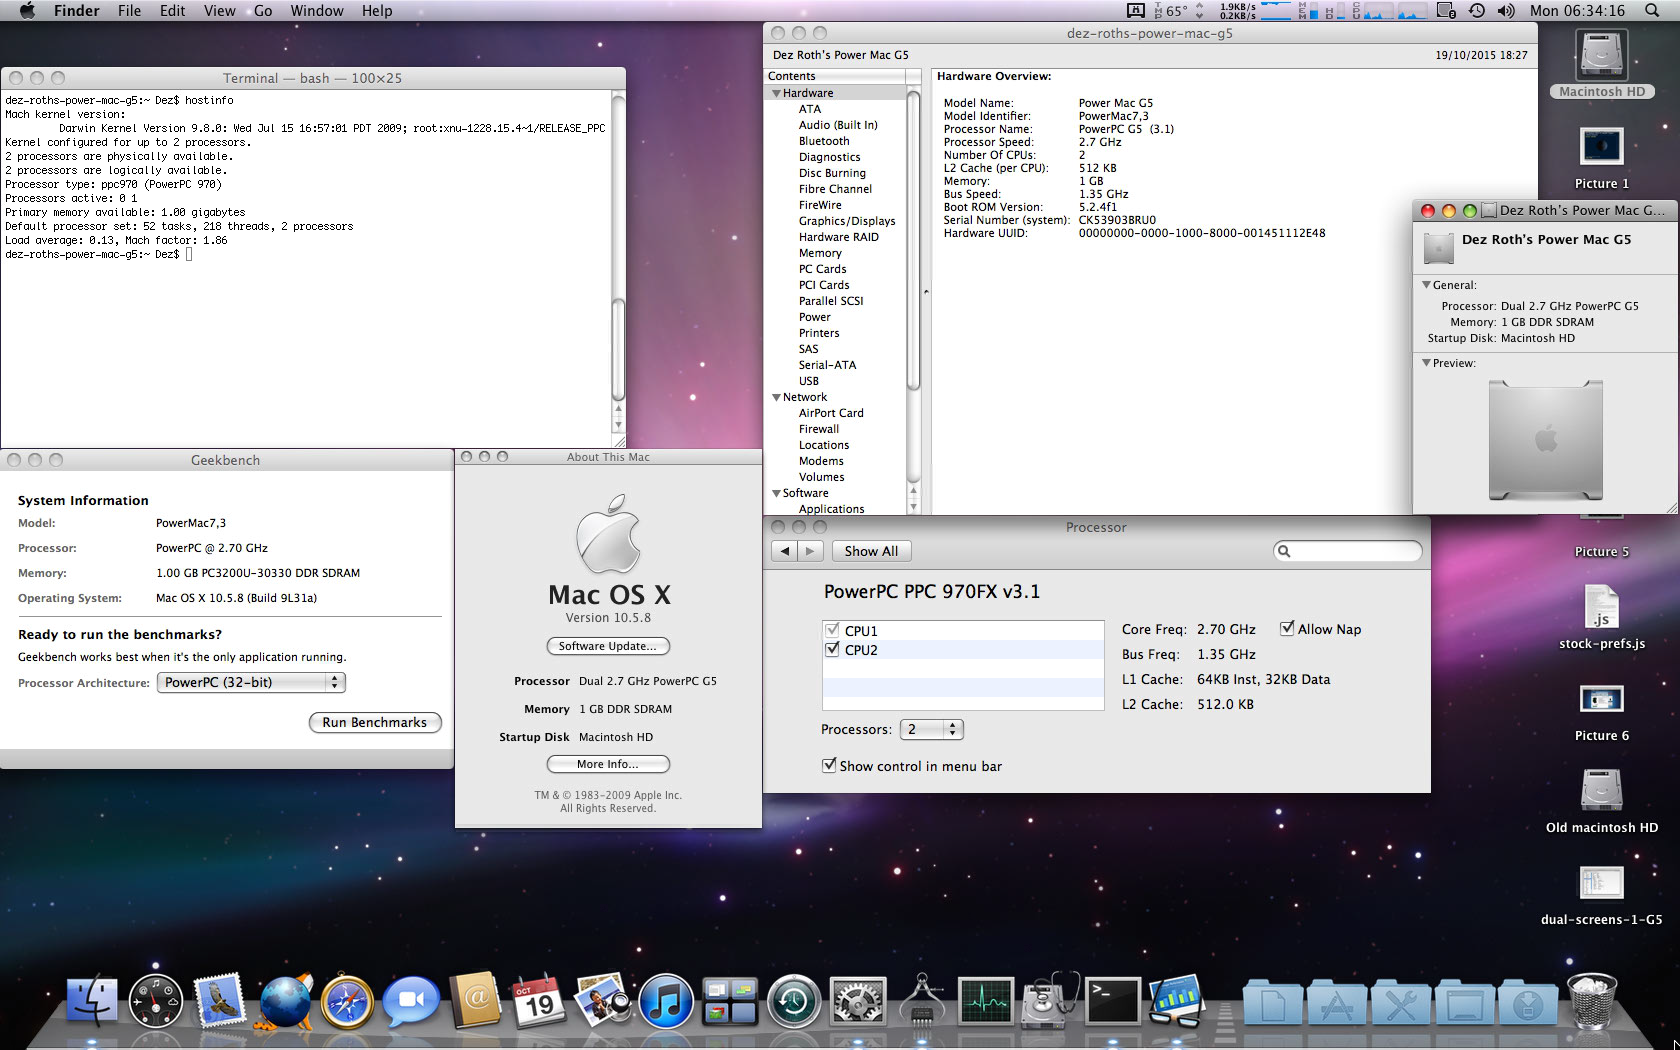Switch to System Profiler dock icon
The width and height of the screenshot is (1680, 1050).
tap(922, 1001)
